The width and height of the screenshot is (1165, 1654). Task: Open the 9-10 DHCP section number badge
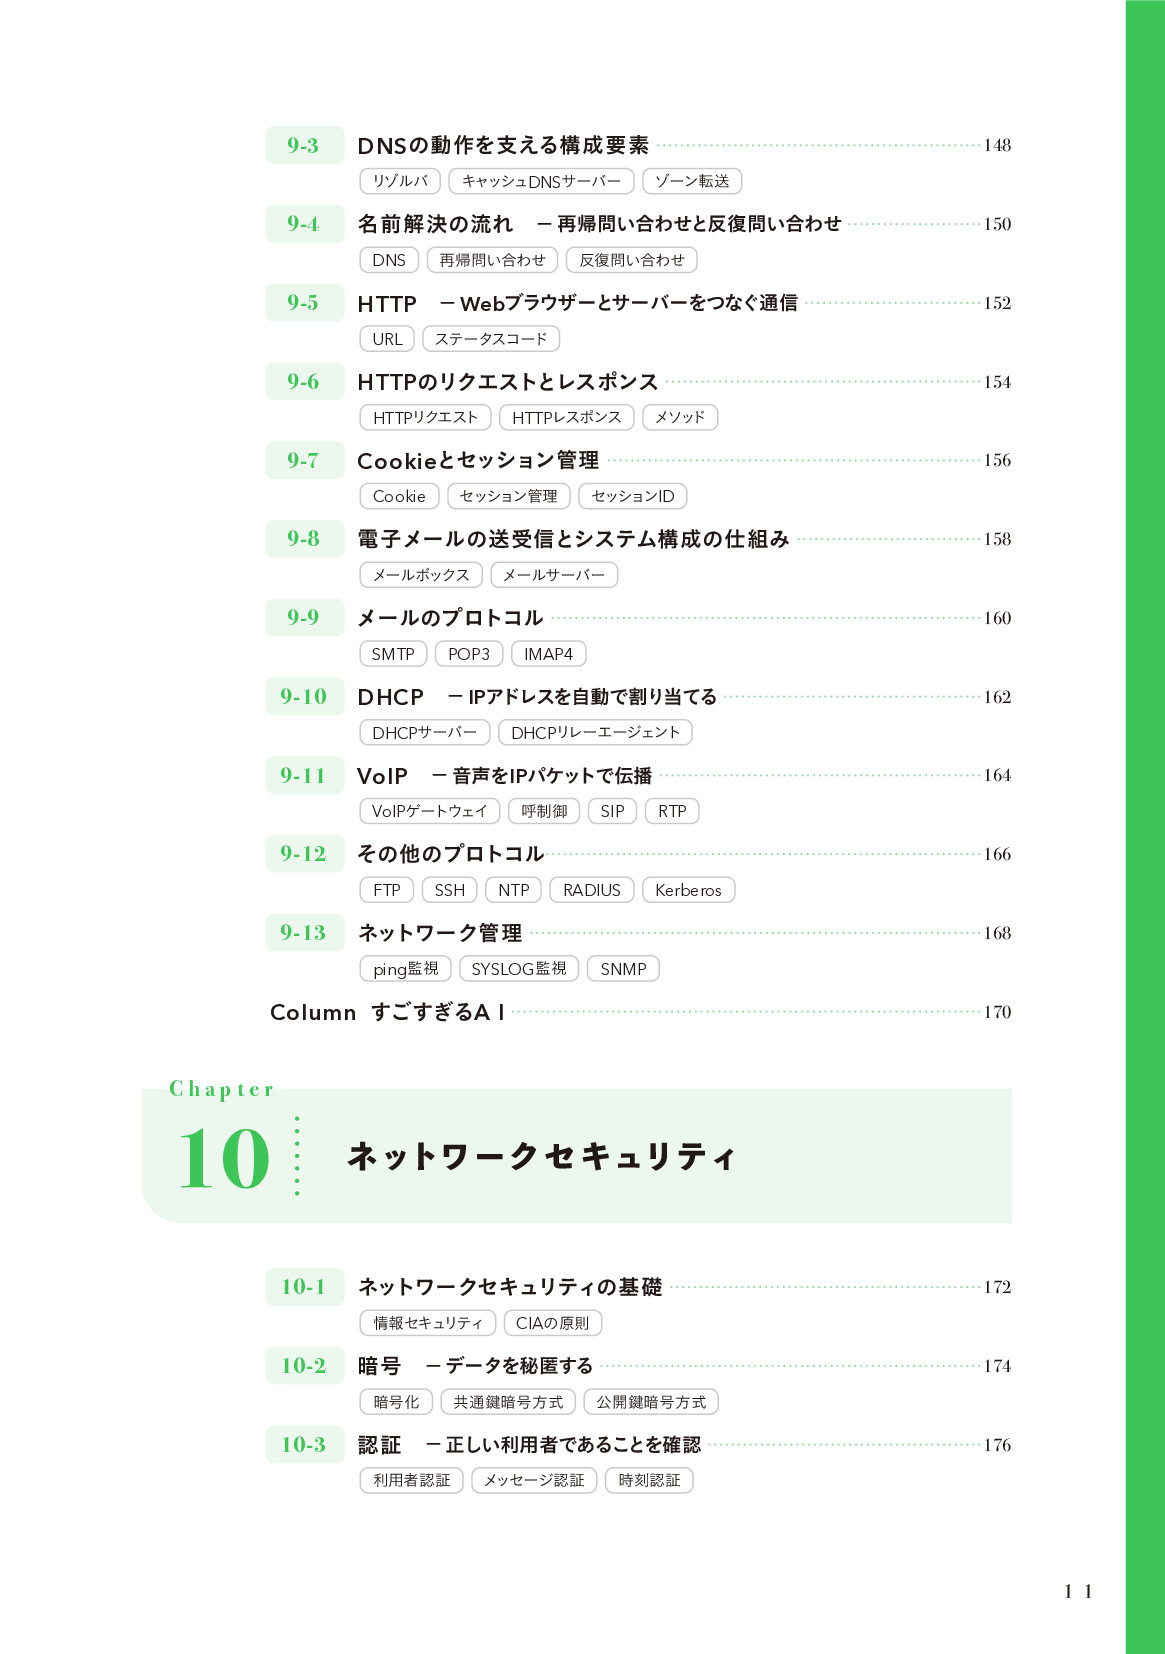304,697
